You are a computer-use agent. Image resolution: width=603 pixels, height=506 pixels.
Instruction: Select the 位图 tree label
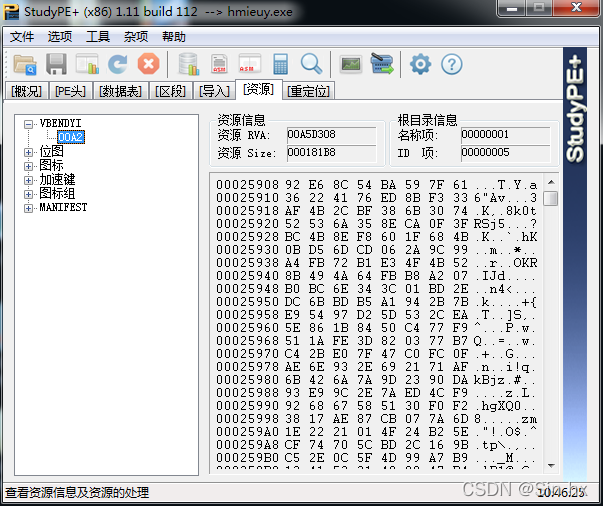[51, 151]
